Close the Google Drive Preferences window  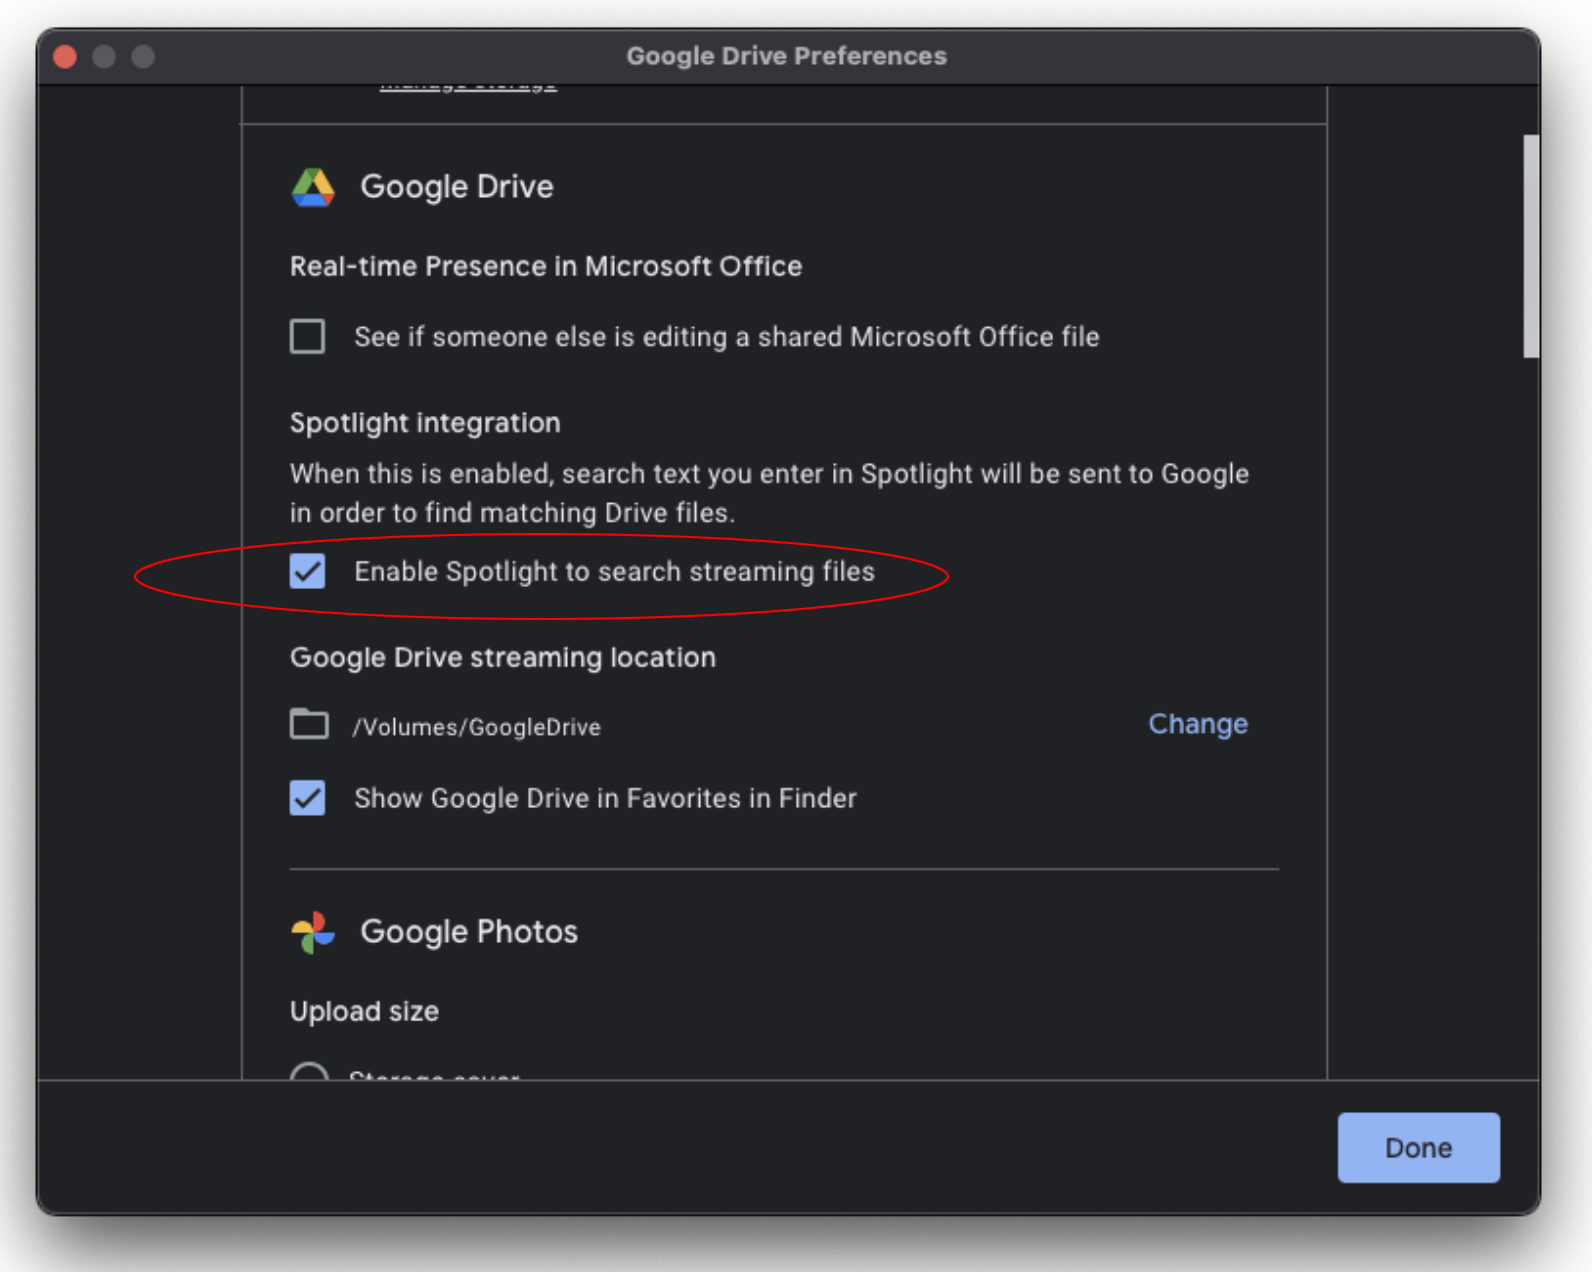(66, 56)
